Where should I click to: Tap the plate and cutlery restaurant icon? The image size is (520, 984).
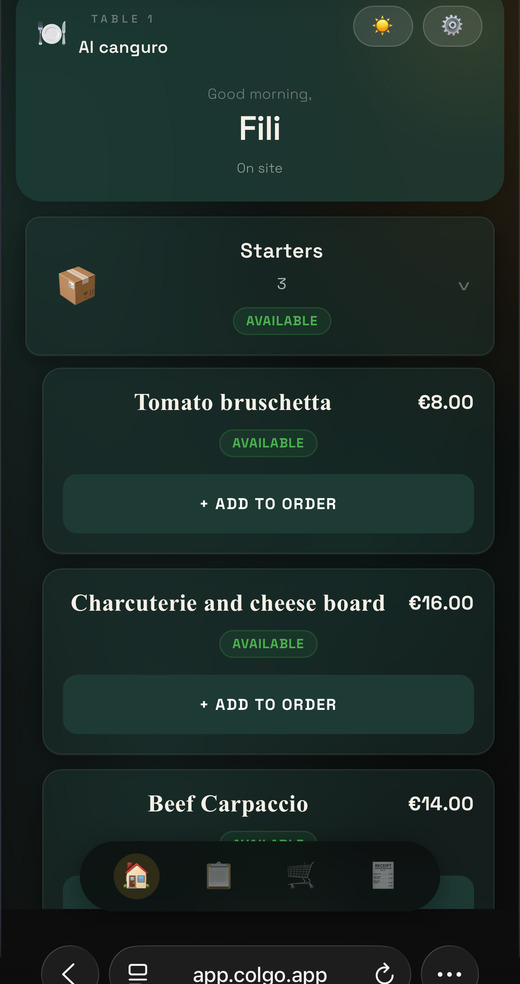[x=52, y=33]
